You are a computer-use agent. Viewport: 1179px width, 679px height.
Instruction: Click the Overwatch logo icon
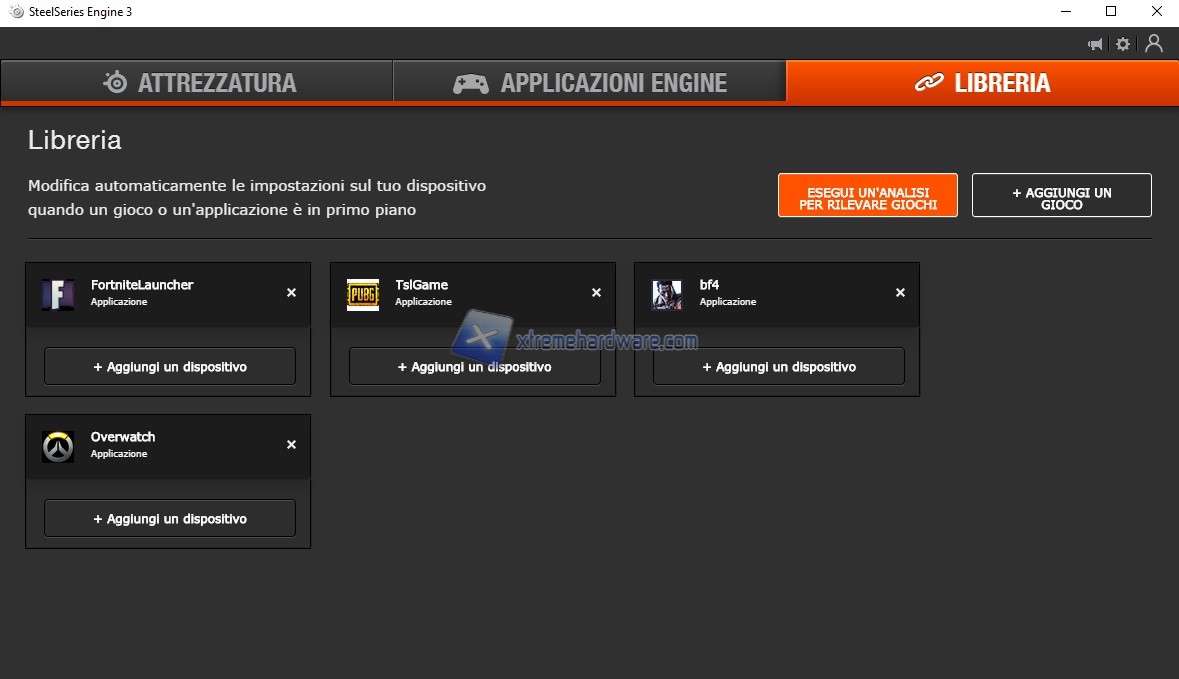[58, 446]
